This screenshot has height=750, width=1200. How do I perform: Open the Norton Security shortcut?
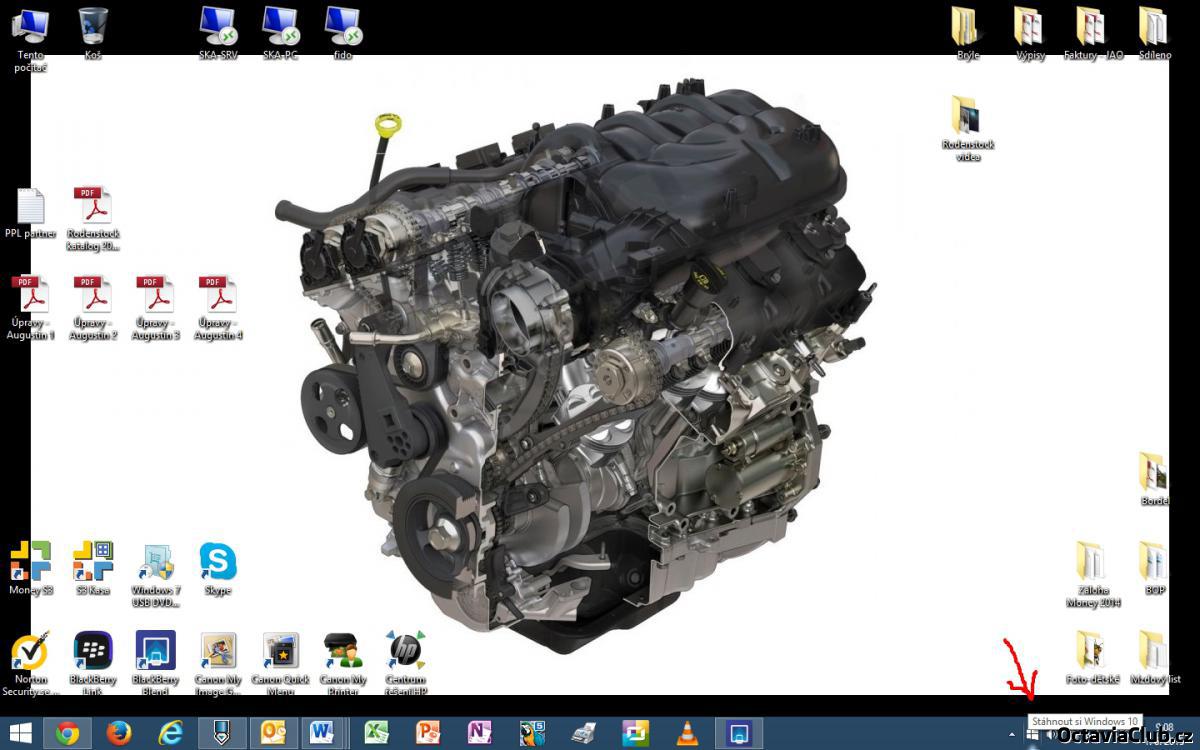tap(30, 652)
